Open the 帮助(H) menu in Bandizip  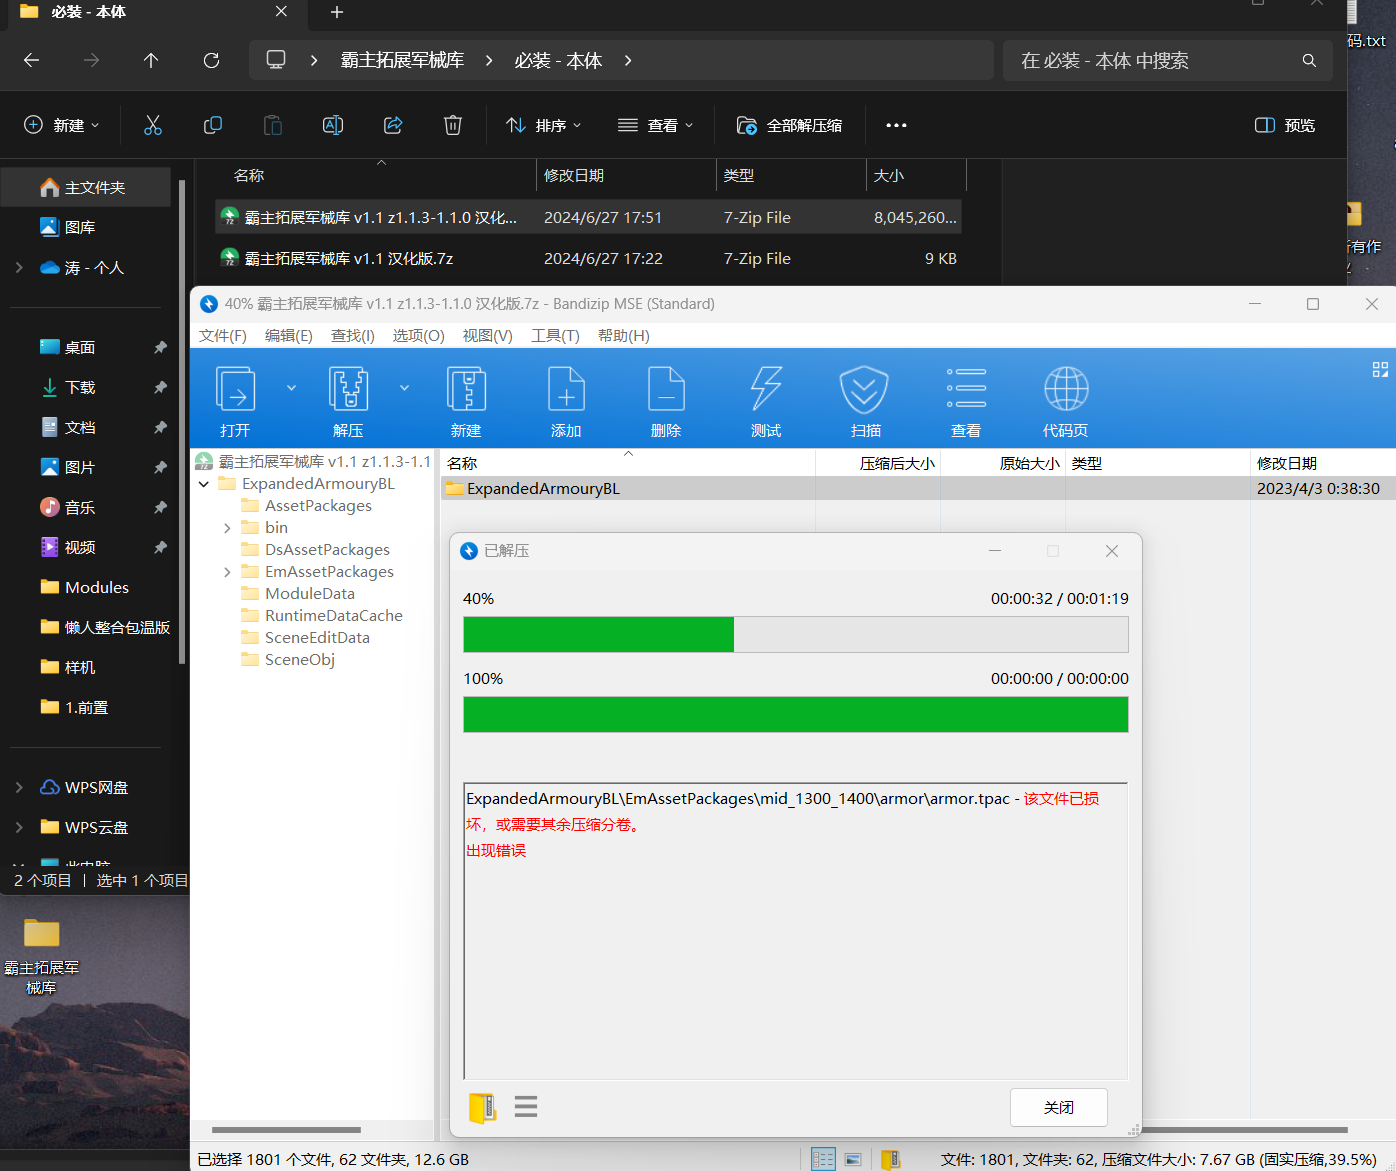[623, 336]
